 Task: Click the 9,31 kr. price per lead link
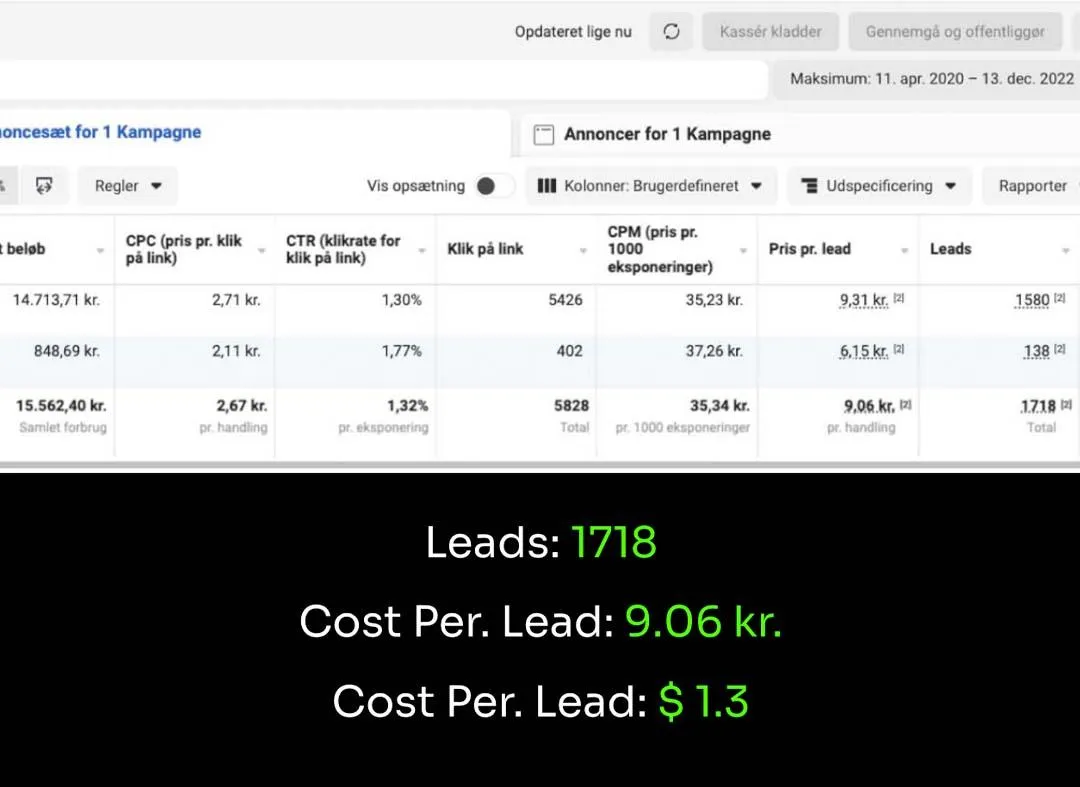pos(864,300)
